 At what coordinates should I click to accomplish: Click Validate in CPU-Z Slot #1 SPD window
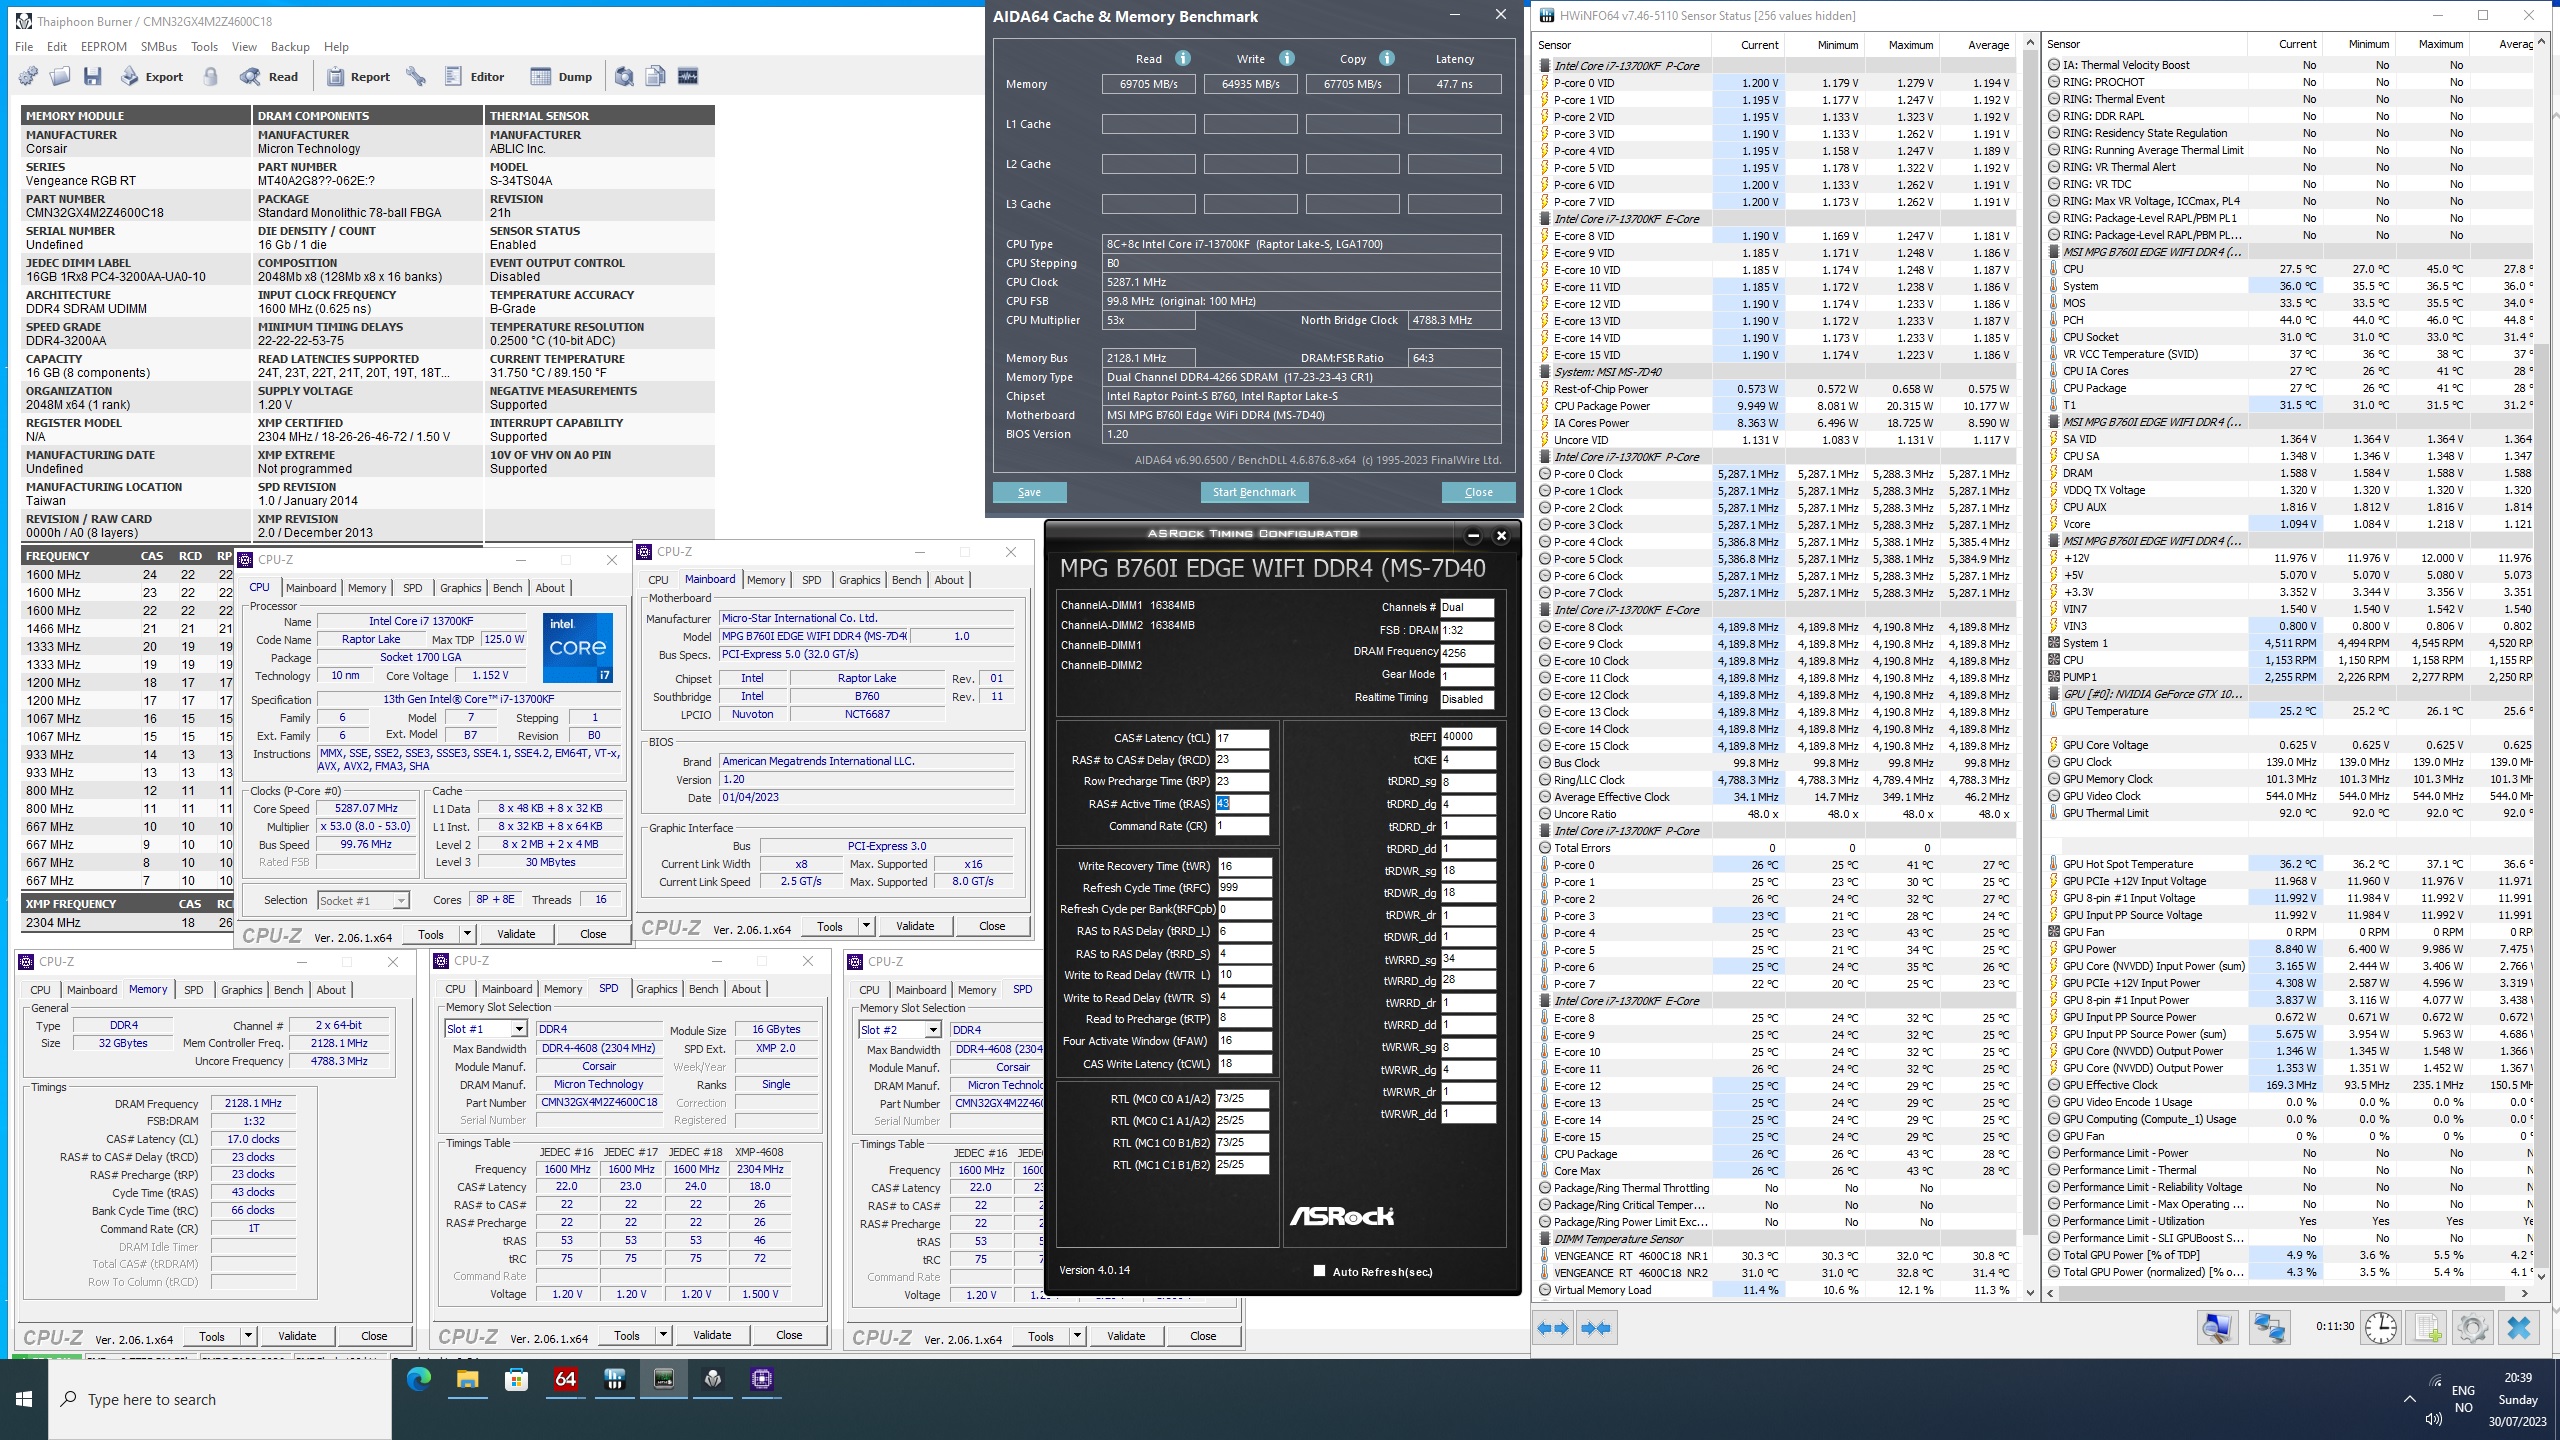point(712,1335)
